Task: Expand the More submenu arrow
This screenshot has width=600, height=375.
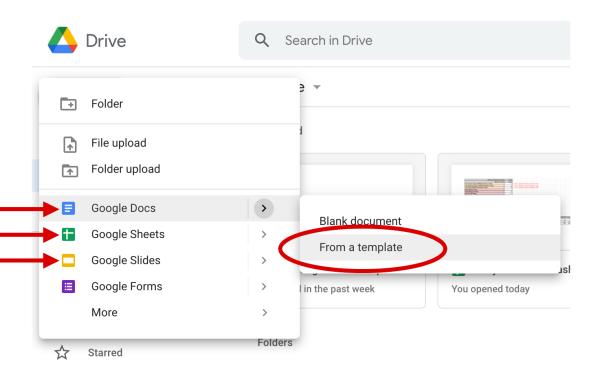Action: [264, 312]
